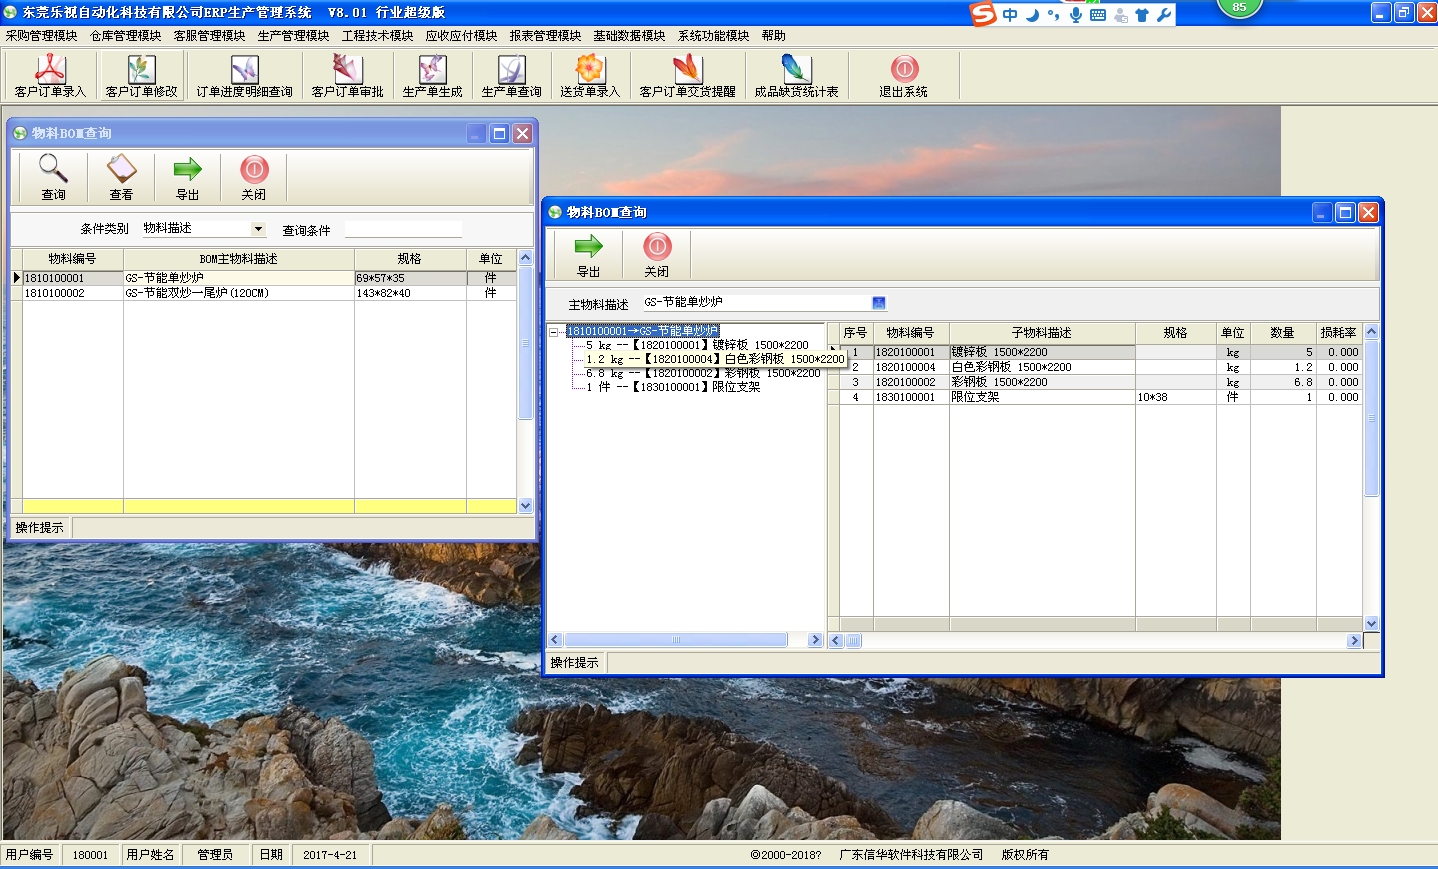Viewport: 1438px width, 869px height.
Task: Open 报表管理模块 menu
Action: [x=545, y=35]
